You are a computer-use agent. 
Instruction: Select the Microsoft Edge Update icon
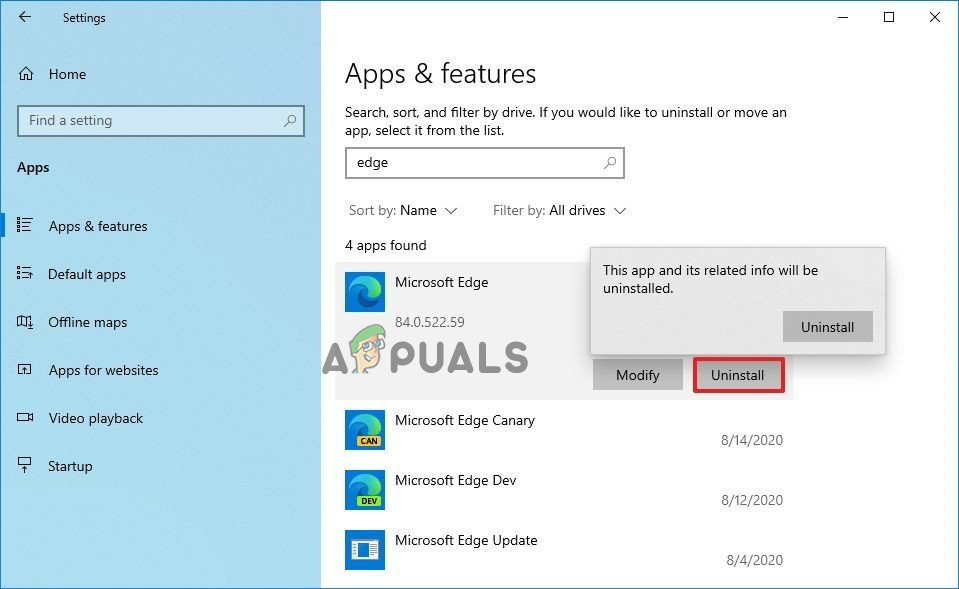click(x=365, y=549)
